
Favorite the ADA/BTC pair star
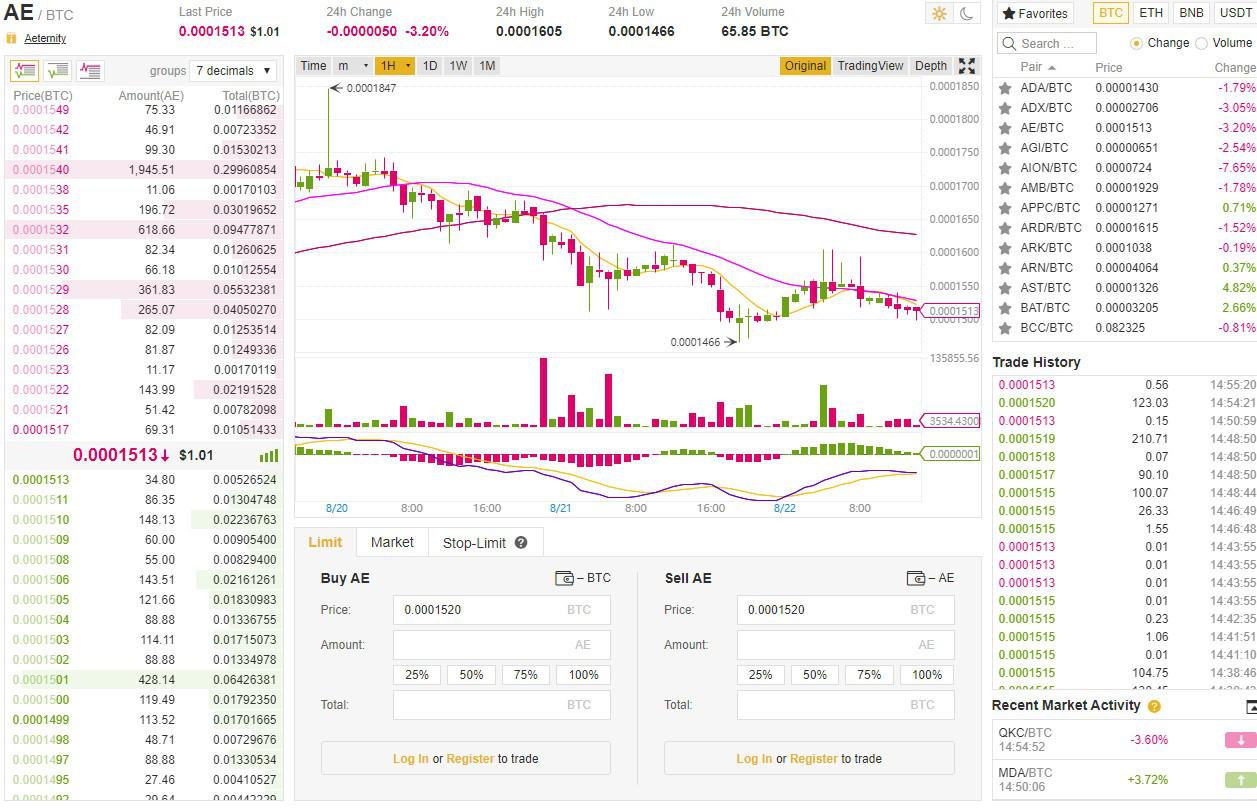[1005, 88]
